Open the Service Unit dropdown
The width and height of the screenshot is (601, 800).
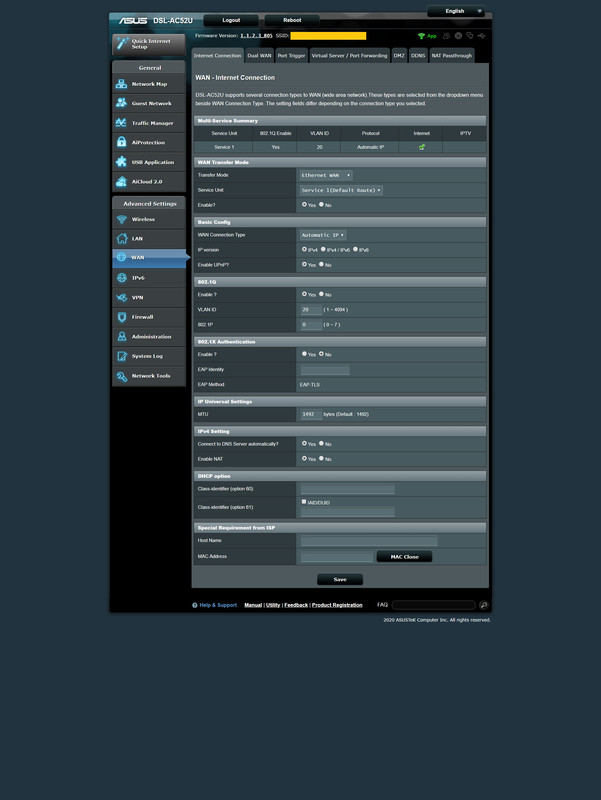click(341, 190)
